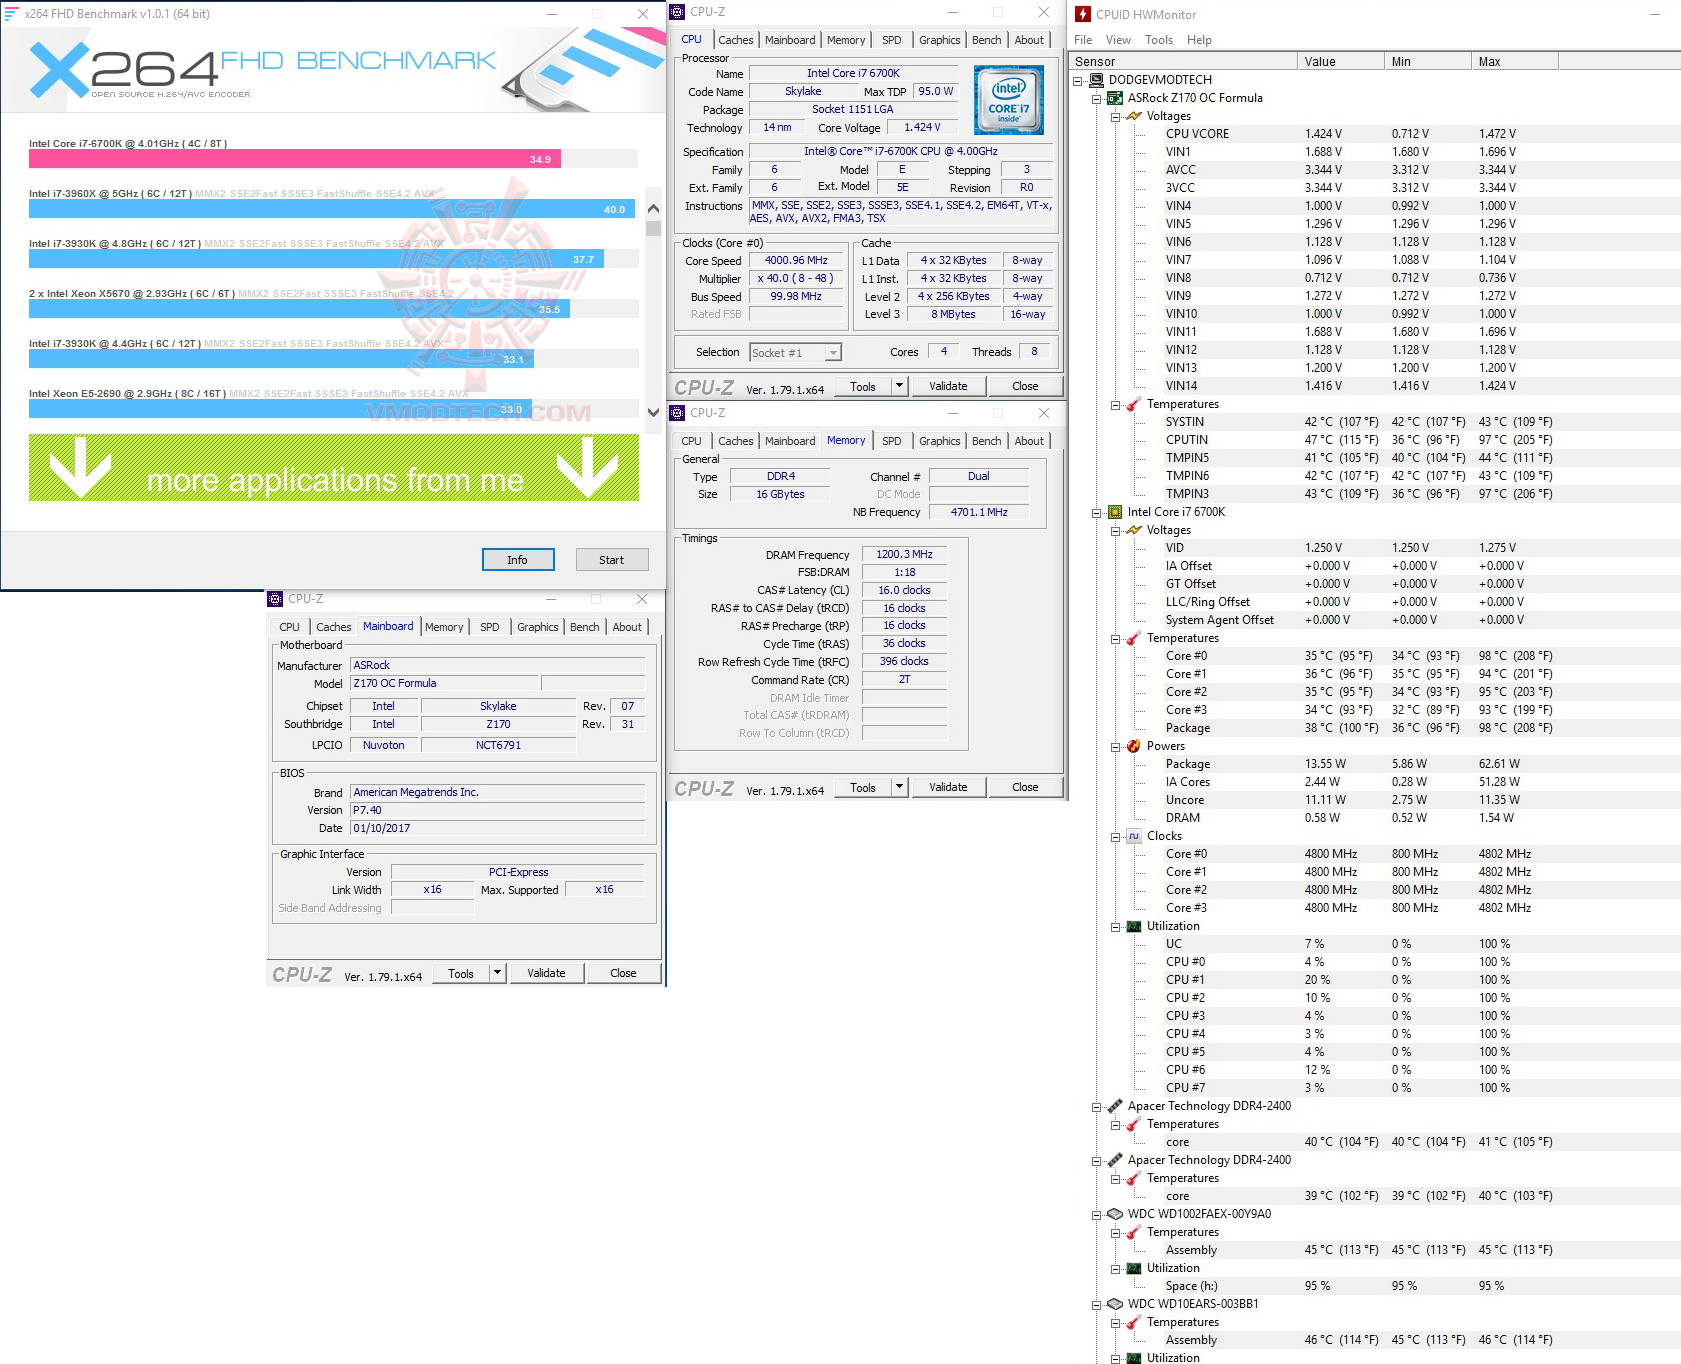
Task: Switch to Caches tab in the CPU-Z processor window
Action: pyautogui.click(x=736, y=40)
